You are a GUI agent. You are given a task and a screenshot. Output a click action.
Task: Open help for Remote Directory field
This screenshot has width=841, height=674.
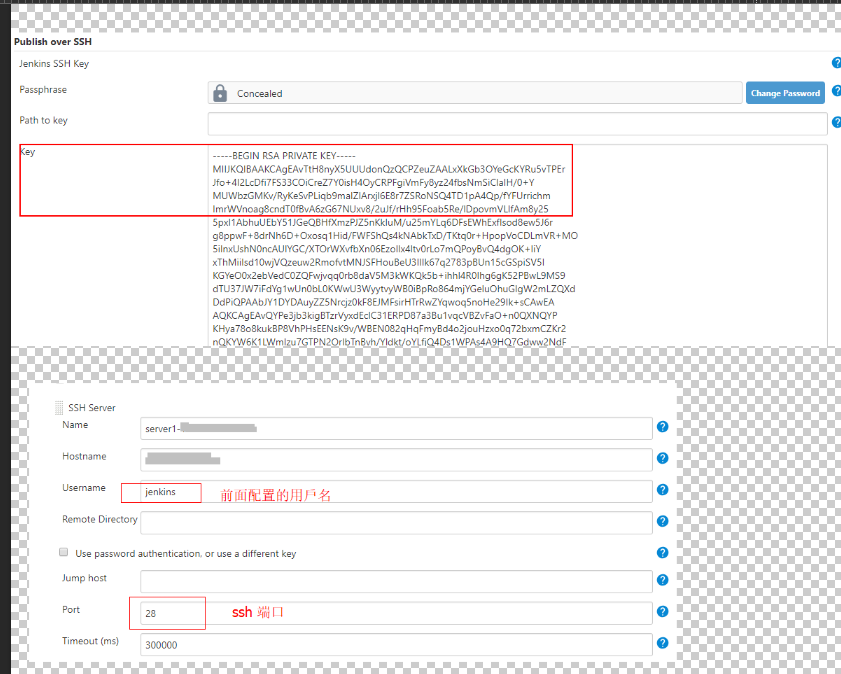click(x=662, y=521)
